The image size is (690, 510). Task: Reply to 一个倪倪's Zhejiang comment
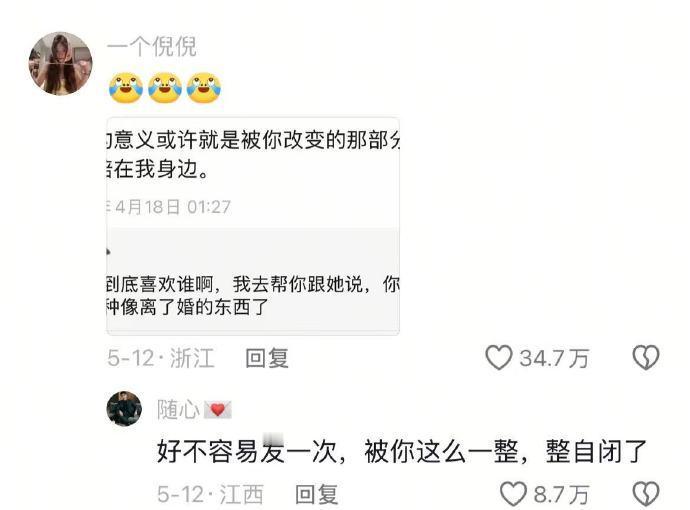coord(267,358)
